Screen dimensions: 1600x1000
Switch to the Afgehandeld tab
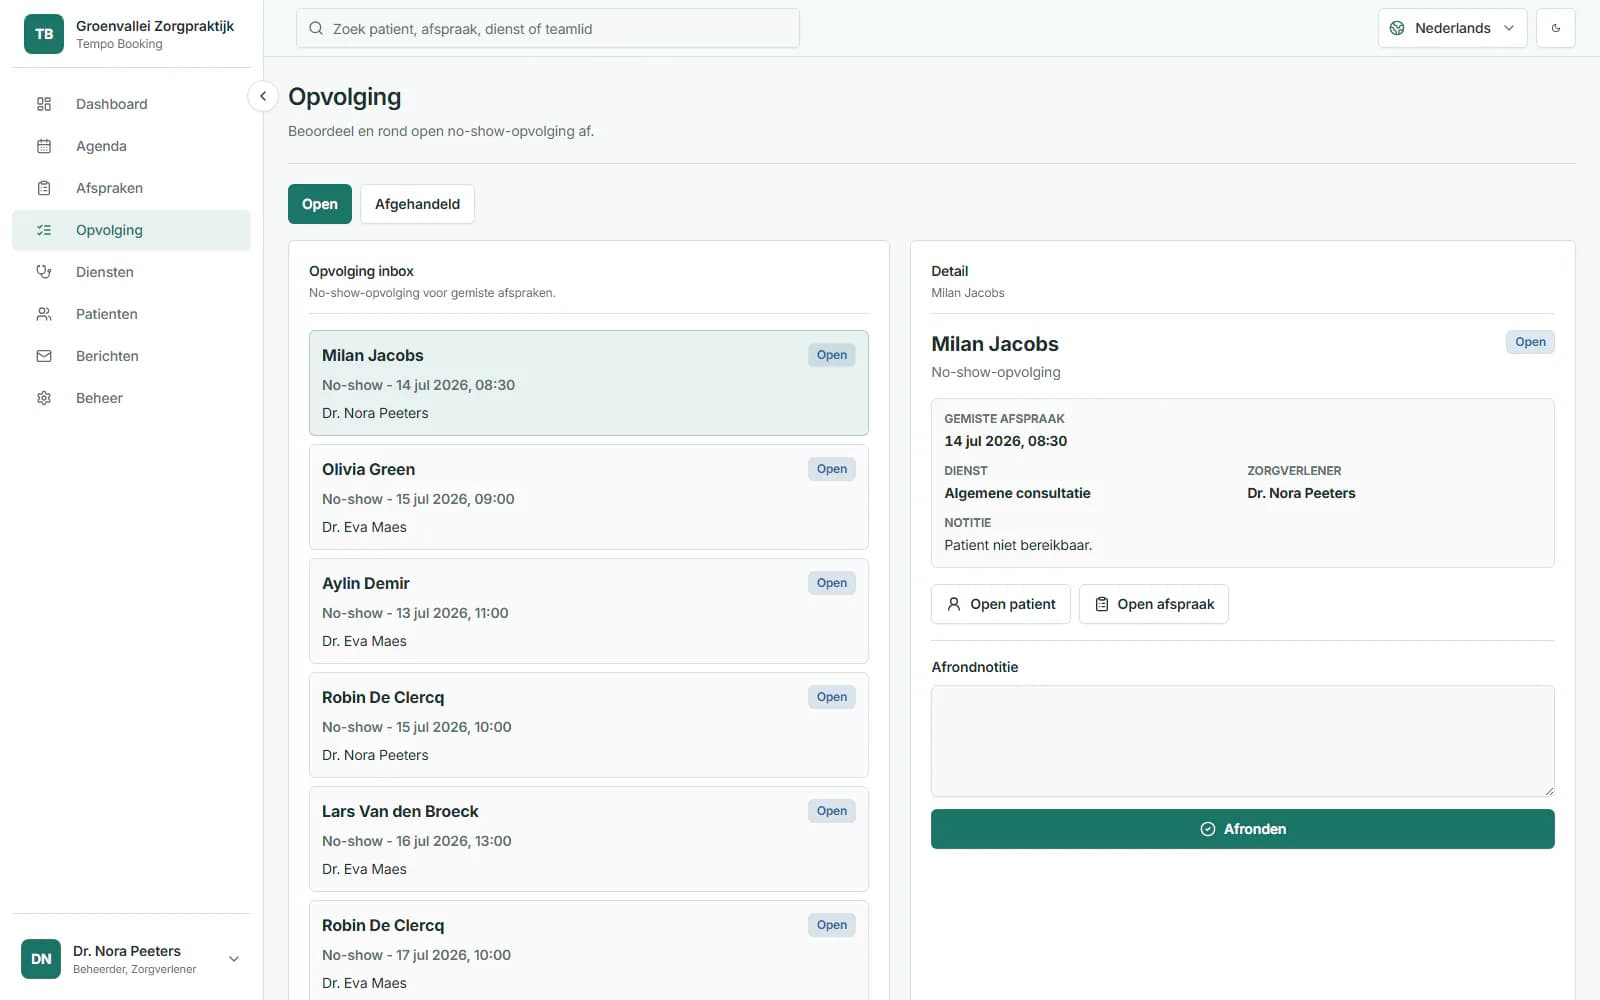point(417,204)
